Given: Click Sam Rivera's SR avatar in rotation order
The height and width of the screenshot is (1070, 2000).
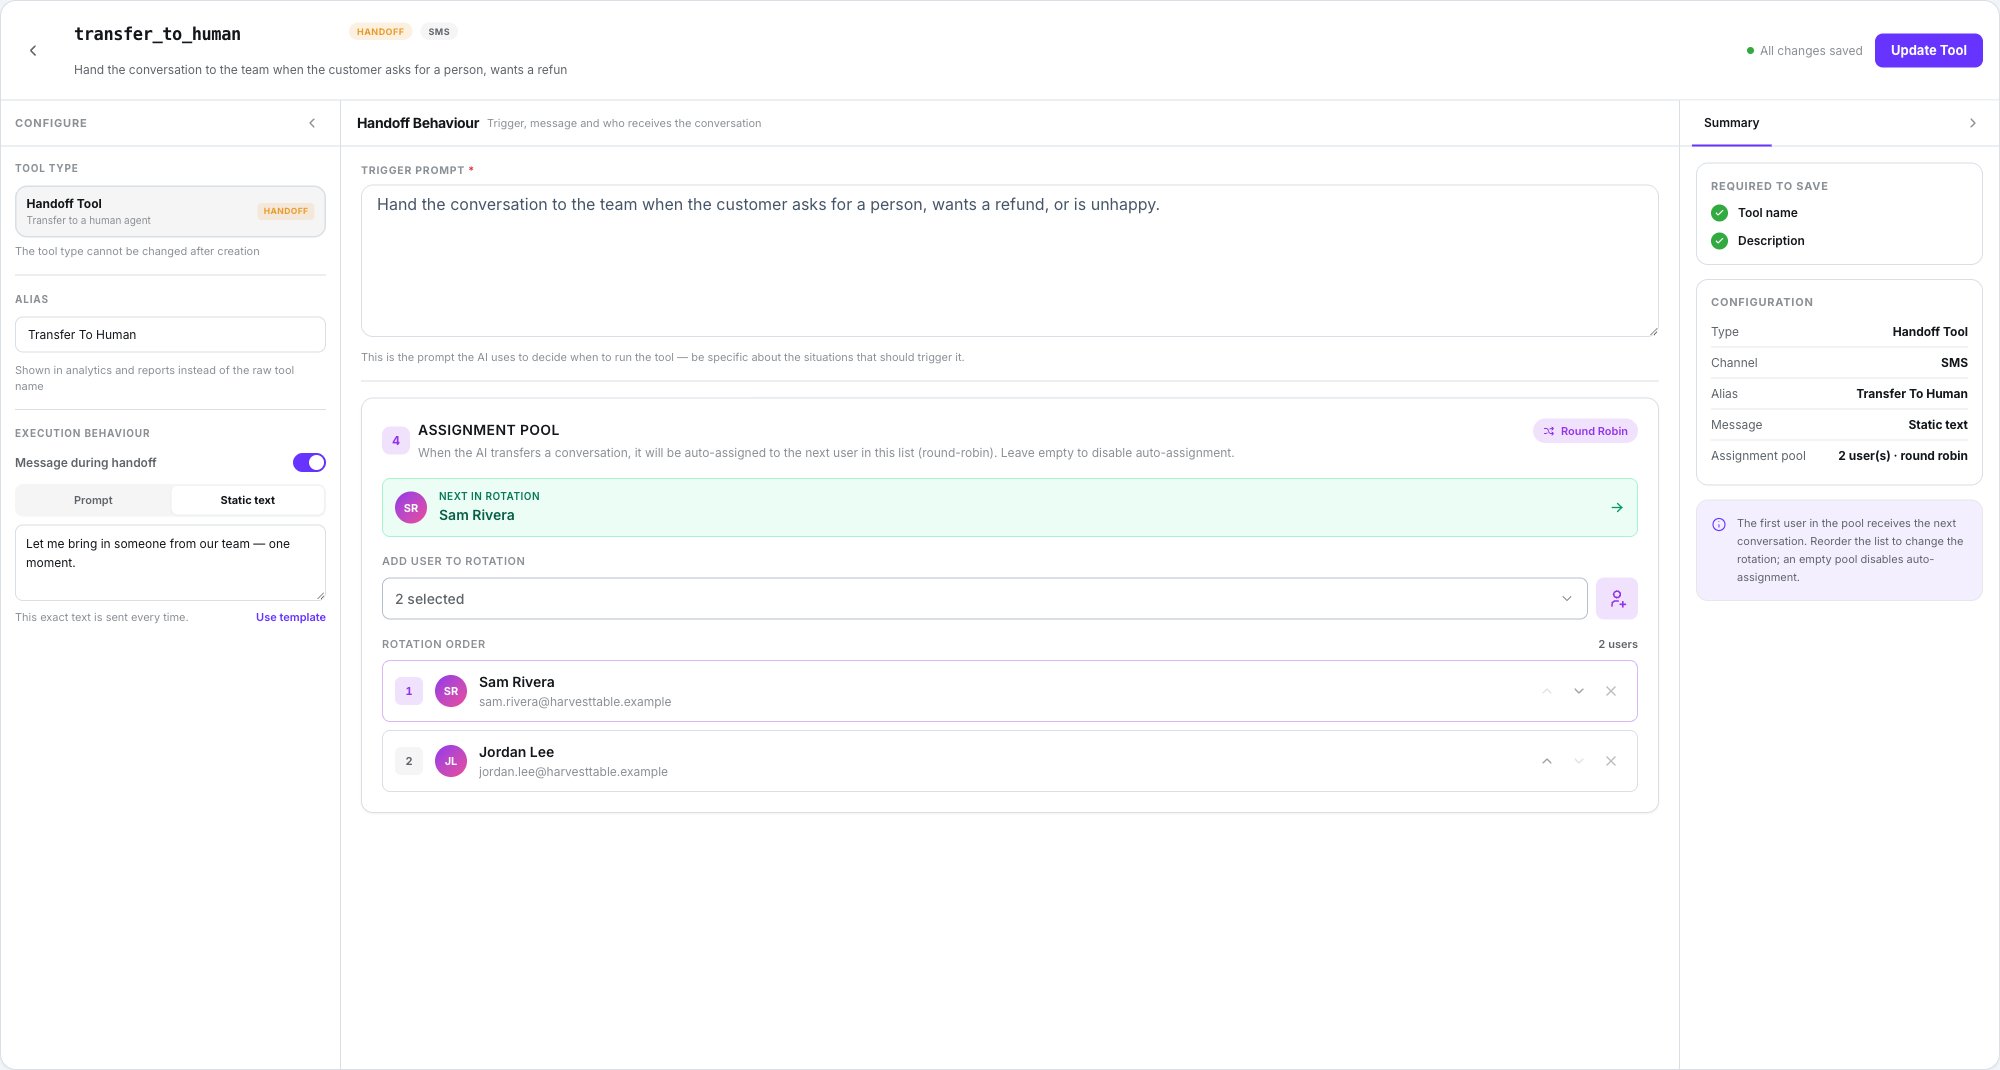Looking at the screenshot, I should coord(451,691).
